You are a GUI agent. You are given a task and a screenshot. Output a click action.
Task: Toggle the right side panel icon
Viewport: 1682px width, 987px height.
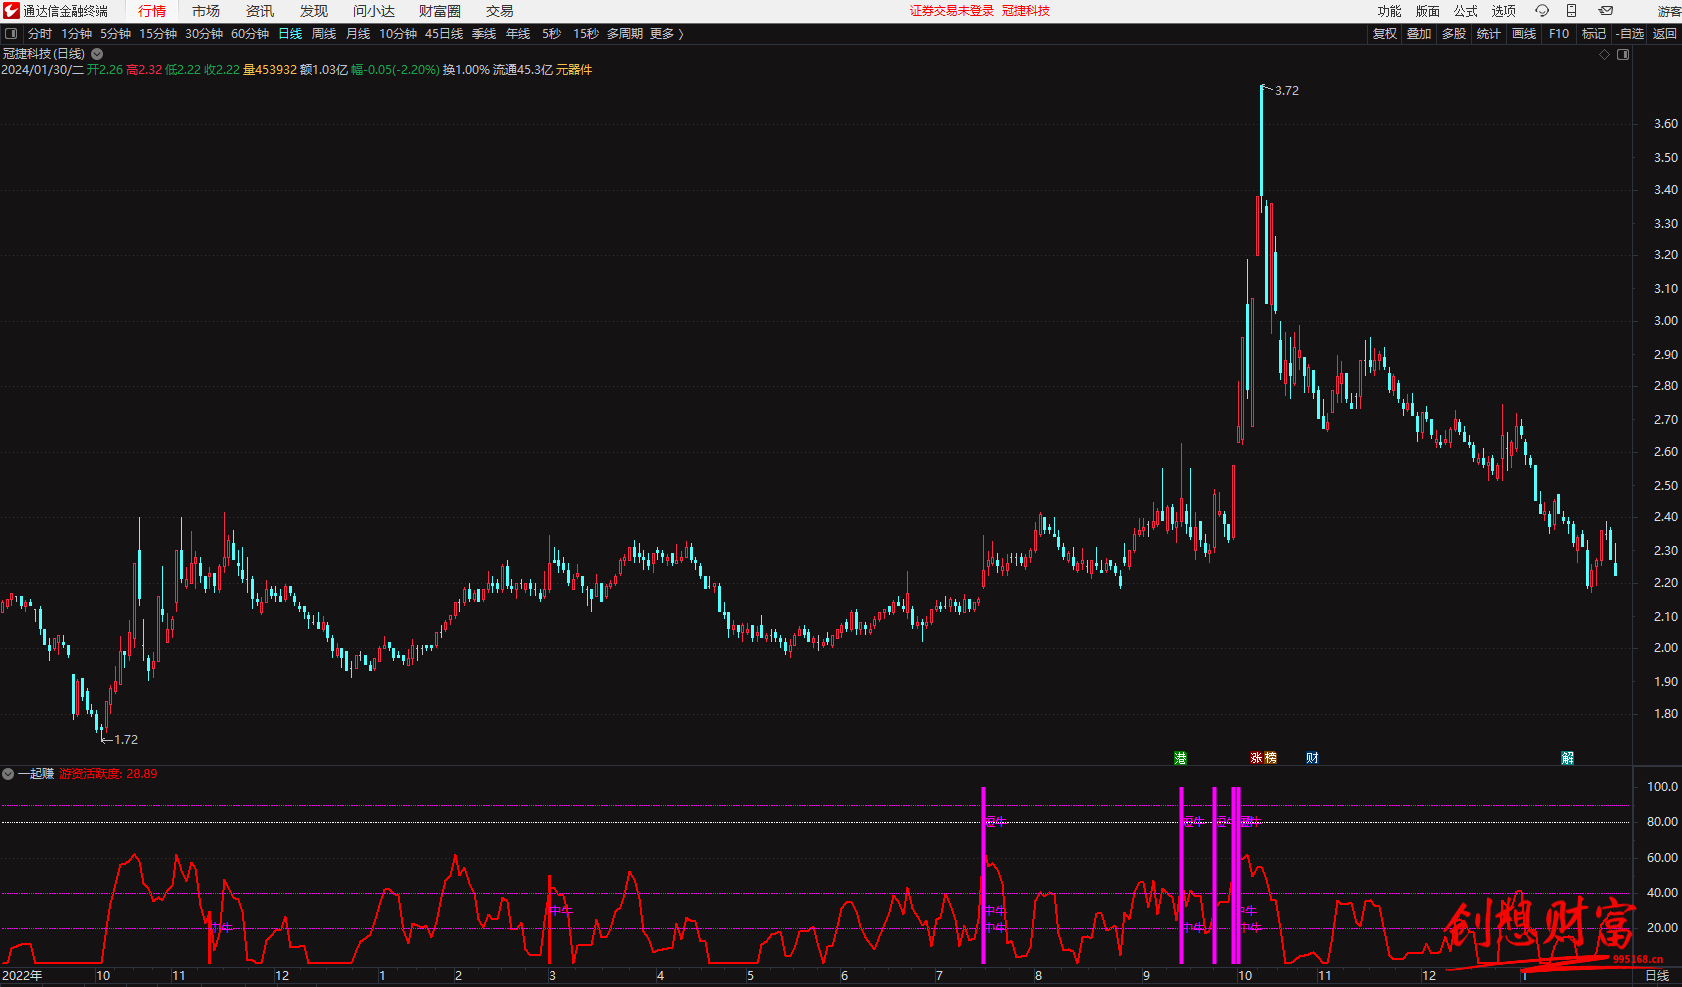click(1623, 54)
